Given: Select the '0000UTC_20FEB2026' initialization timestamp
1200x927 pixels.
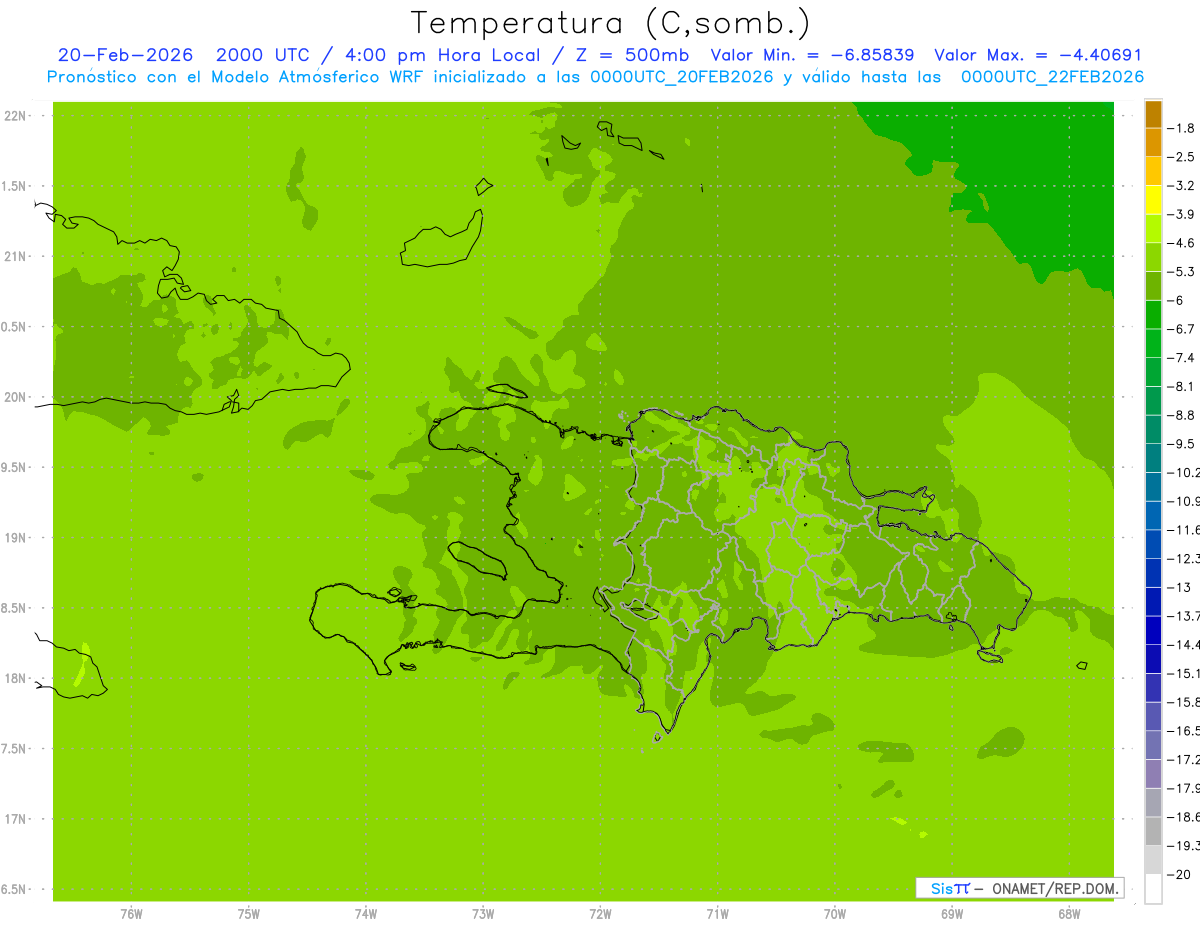Looking at the screenshot, I should [x=681, y=76].
